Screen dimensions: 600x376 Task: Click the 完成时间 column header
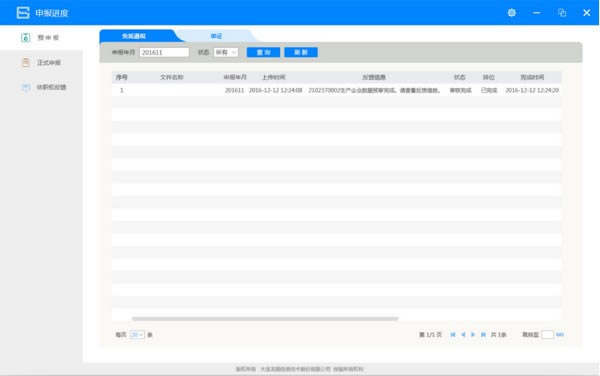point(532,77)
